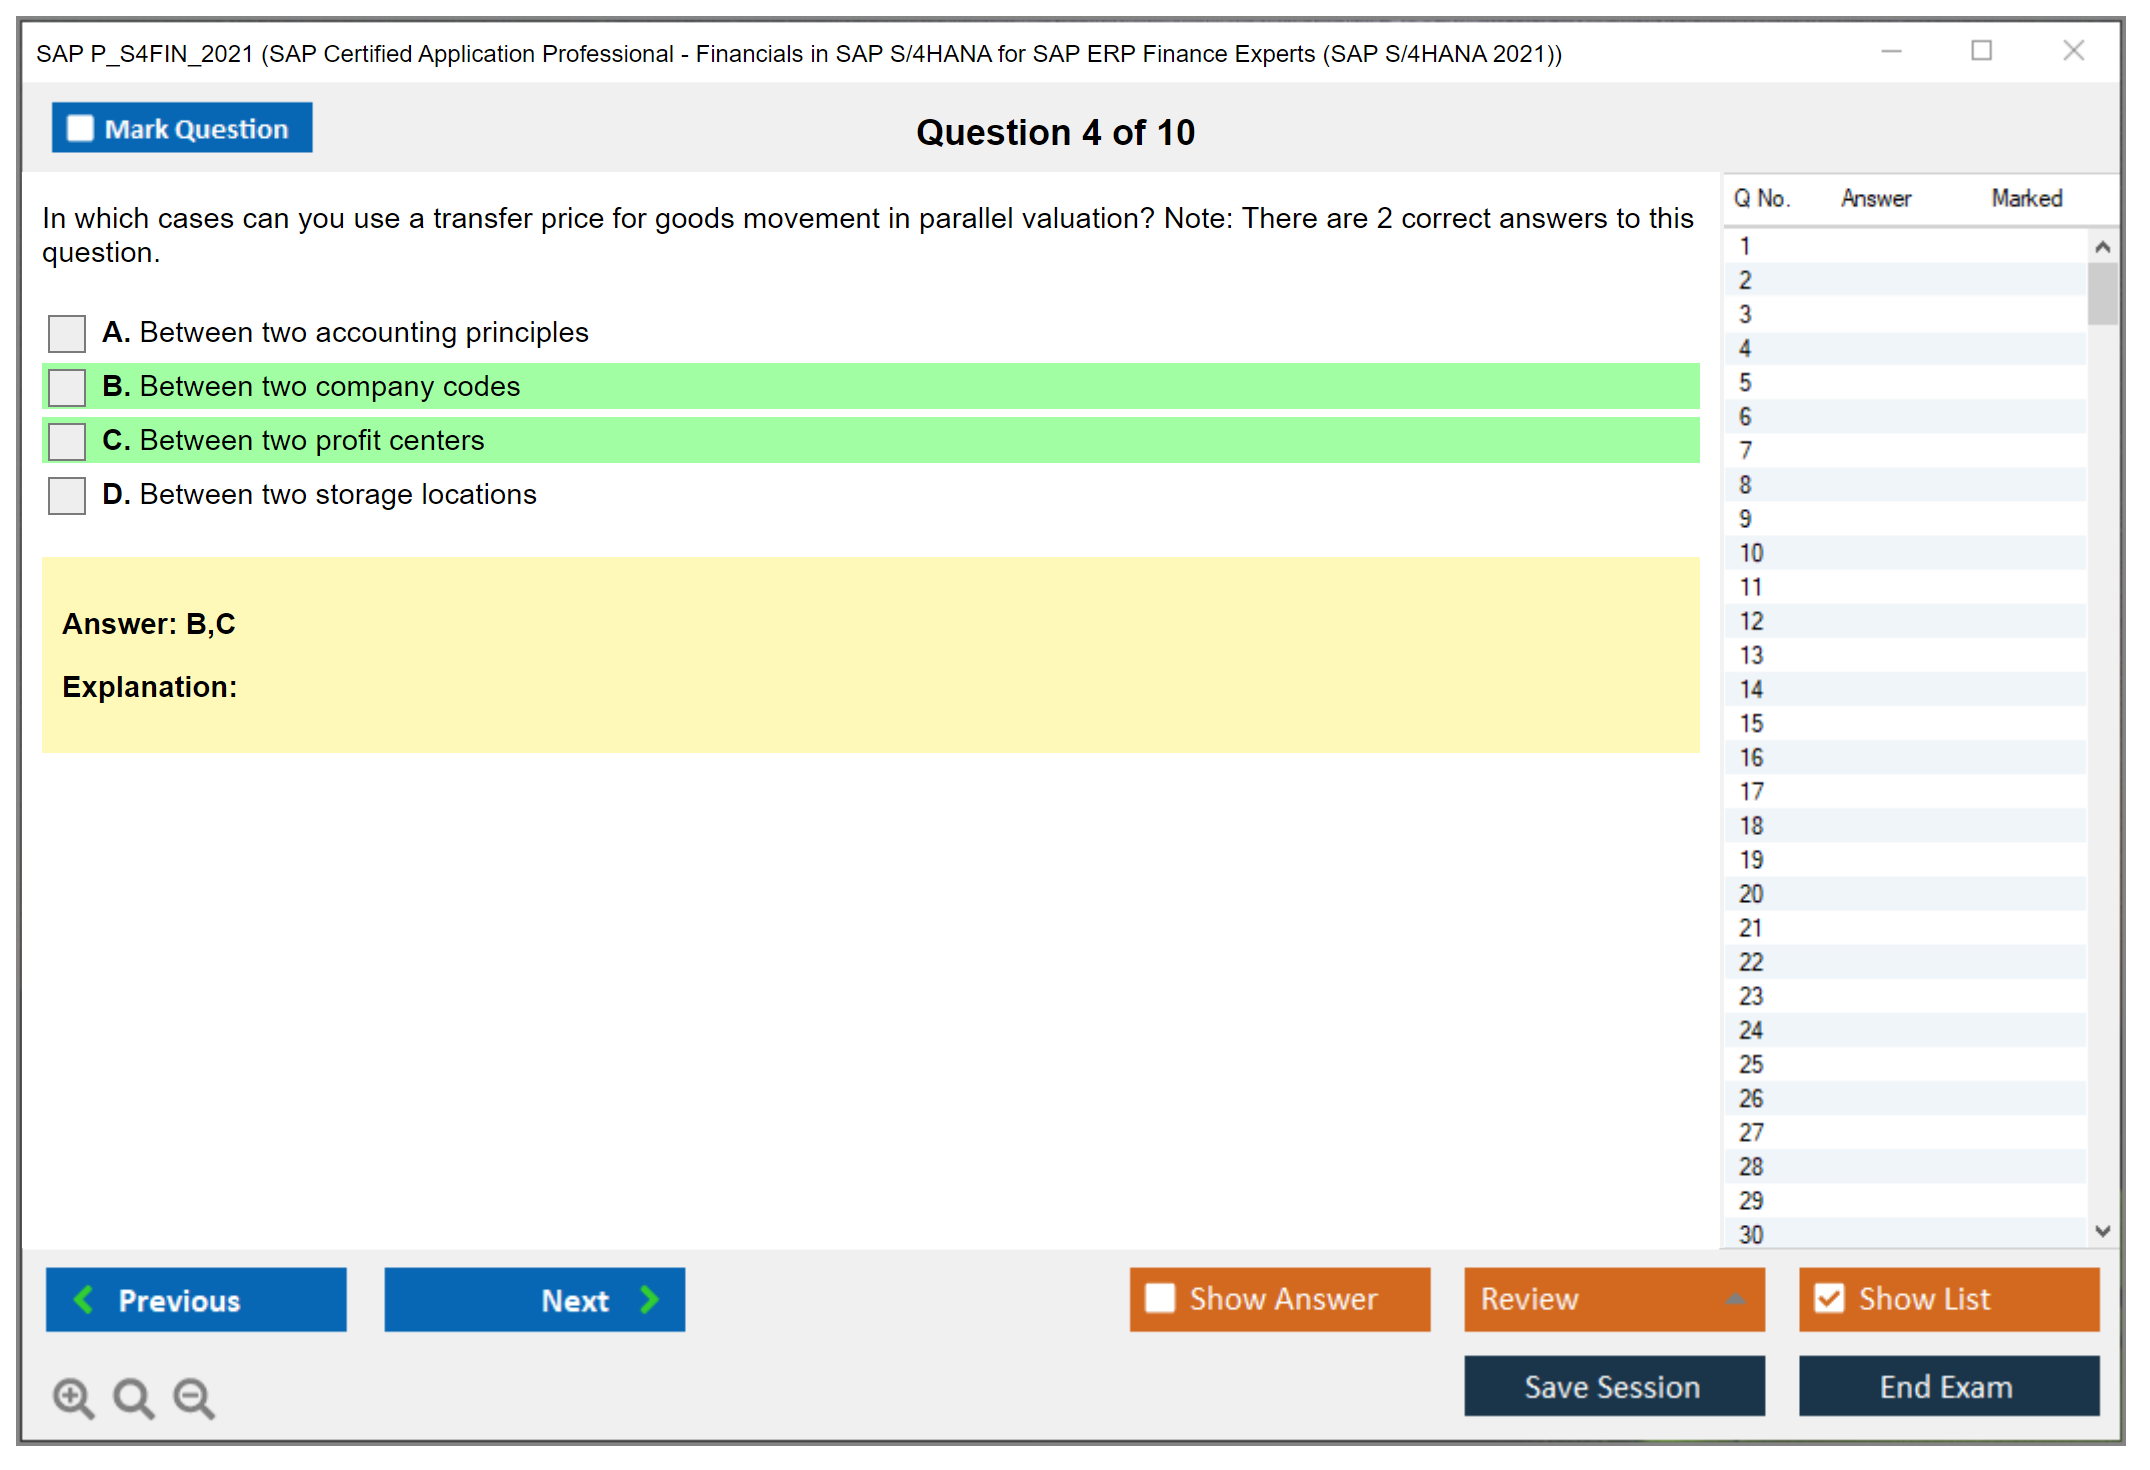The image size is (2150, 1470).
Task: Go to the Next question
Action: 534,1299
